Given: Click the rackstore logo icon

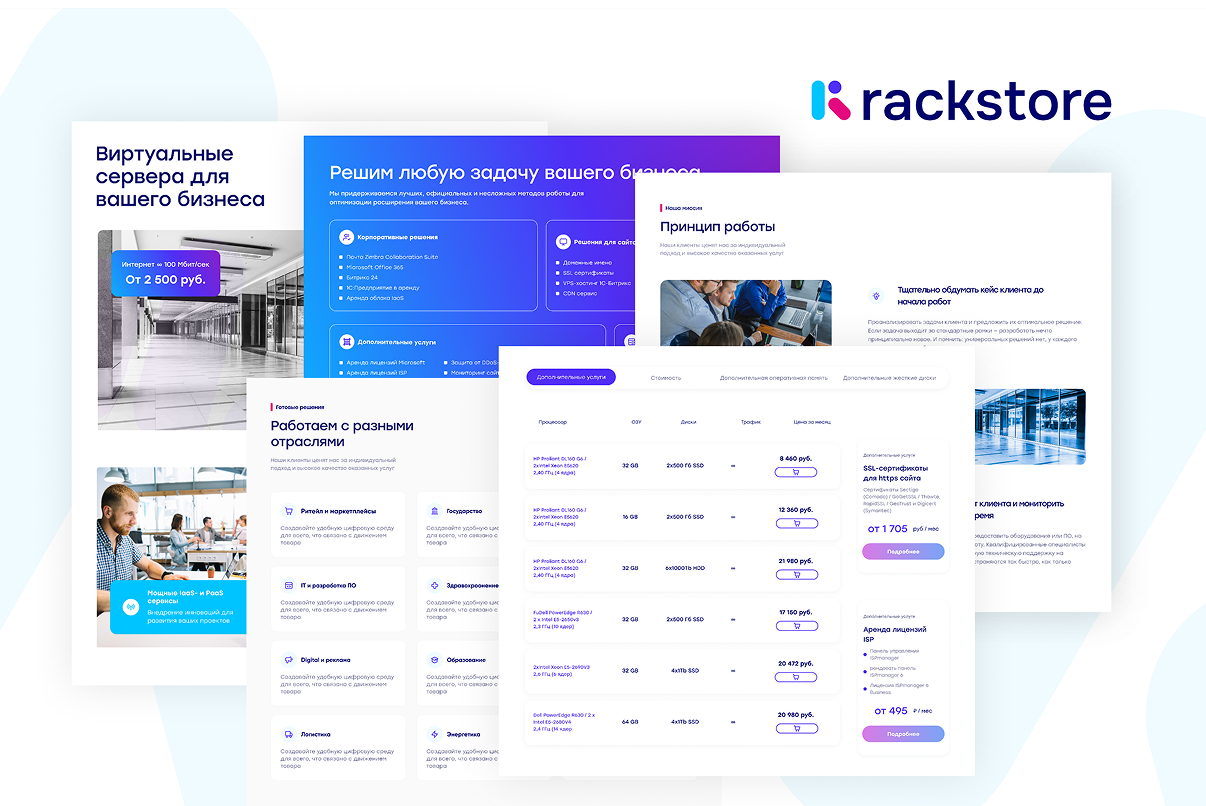Looking at the screenshot, I should pos(831,101).
